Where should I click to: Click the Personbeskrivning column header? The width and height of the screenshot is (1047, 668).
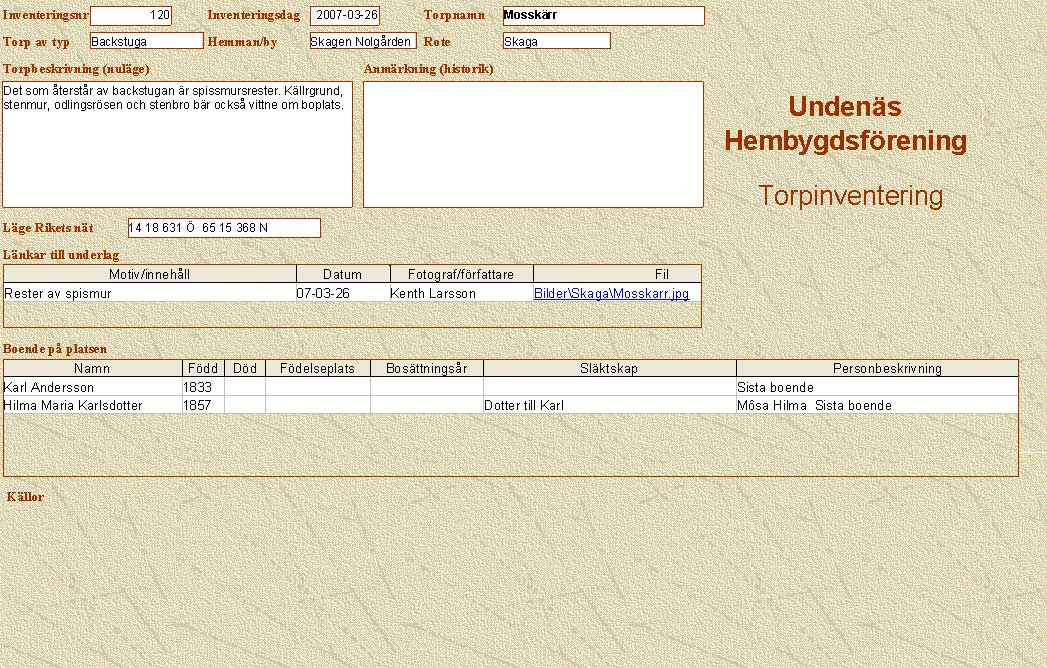(x=877, y=368)
